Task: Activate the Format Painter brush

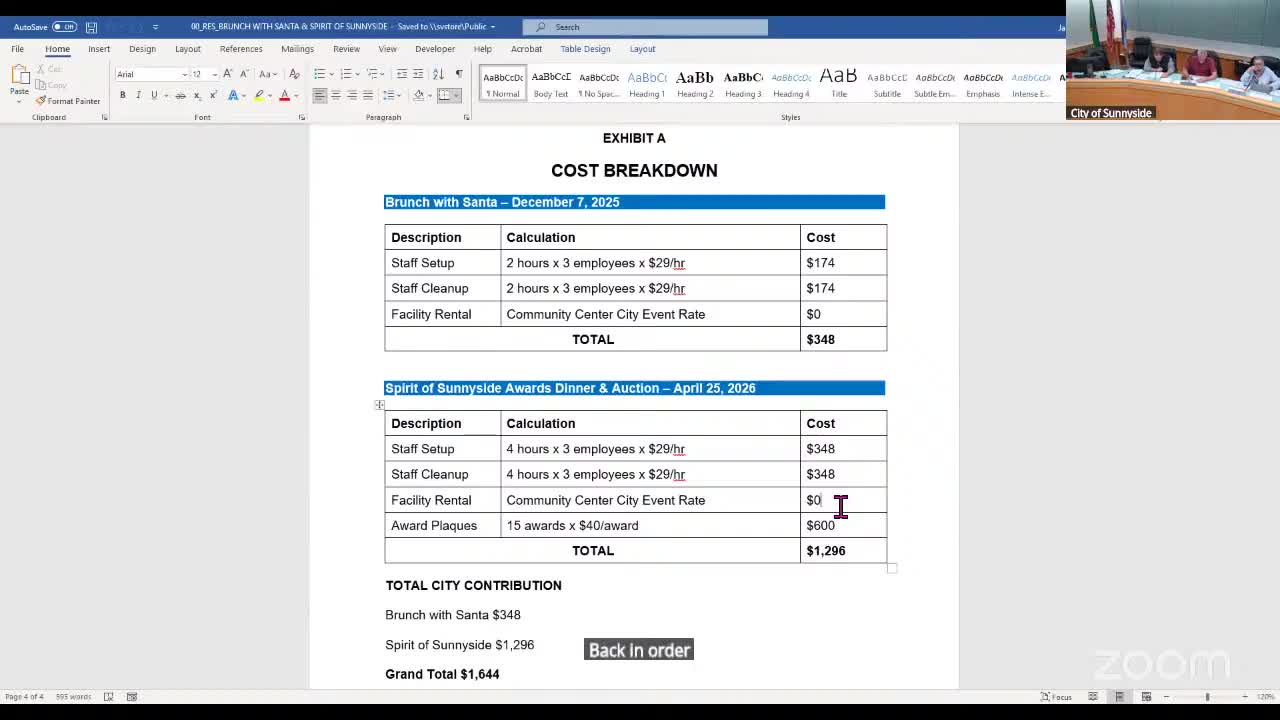Action: pos(68,101)
